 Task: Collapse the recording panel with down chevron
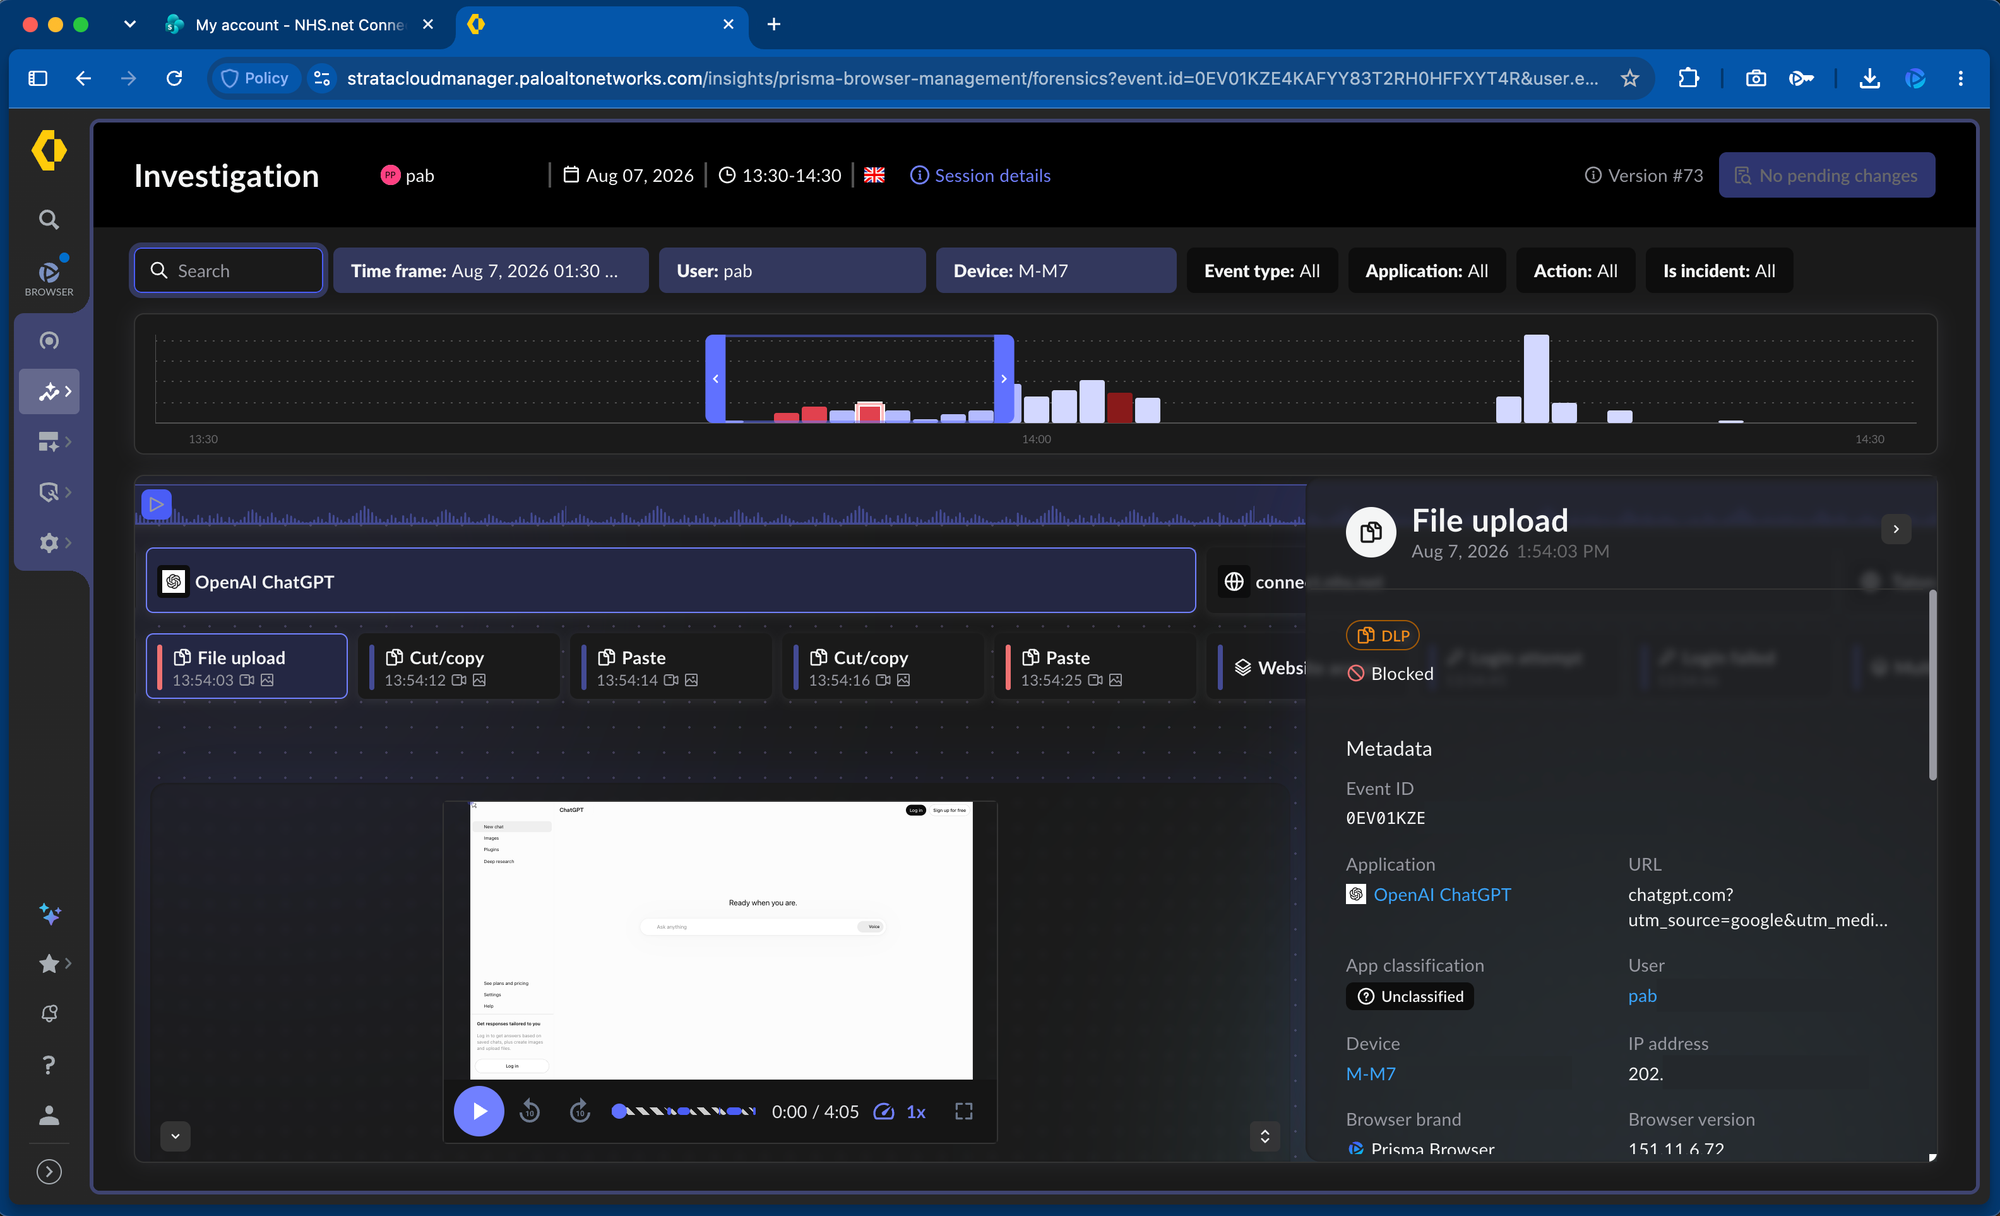pyautogui.click(x=175, y=1136)
